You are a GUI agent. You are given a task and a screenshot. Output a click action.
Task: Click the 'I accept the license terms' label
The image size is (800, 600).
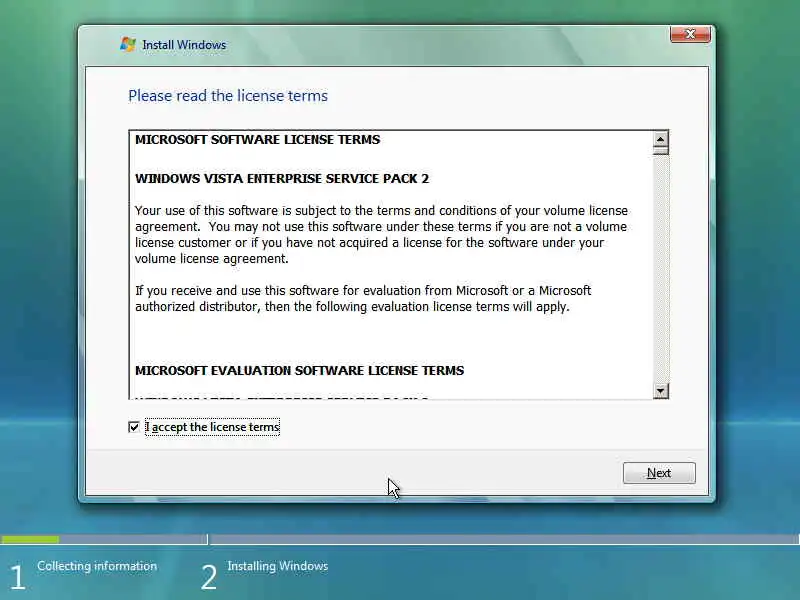tap(212, 427)
